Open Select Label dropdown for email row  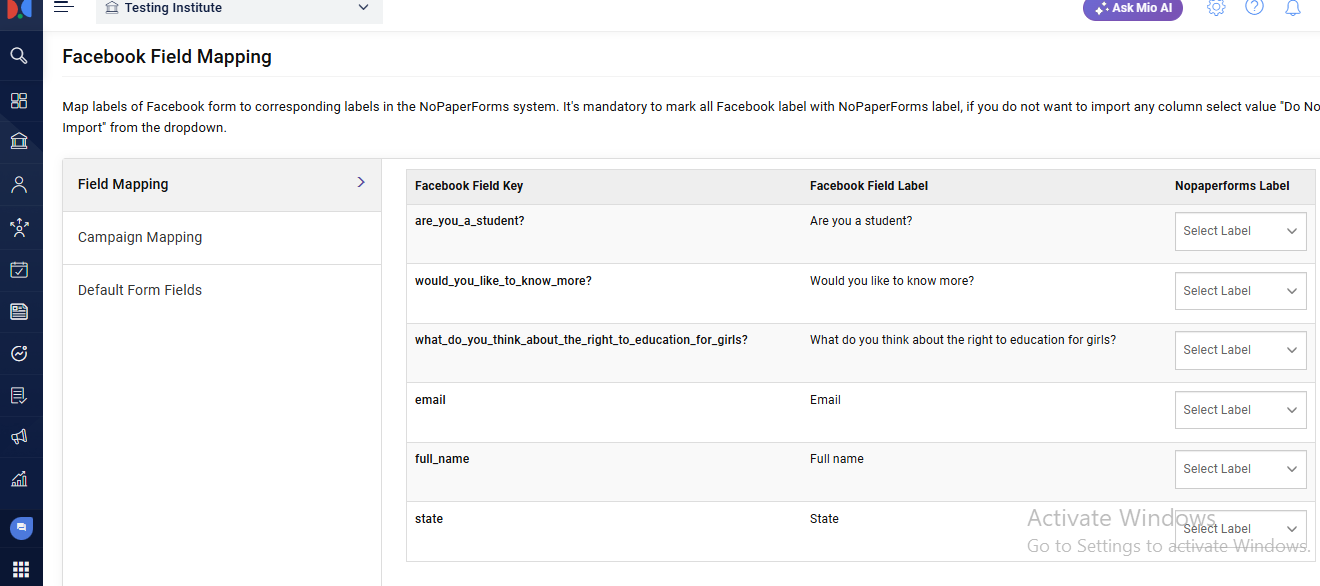click(1240, 410)
